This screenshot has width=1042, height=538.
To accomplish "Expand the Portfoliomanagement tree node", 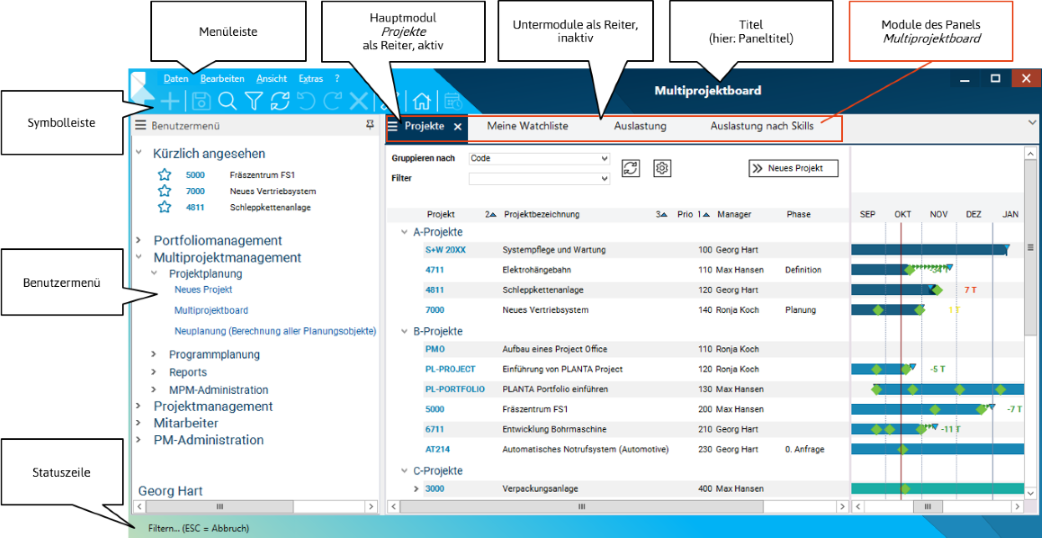I will [139, 241].
